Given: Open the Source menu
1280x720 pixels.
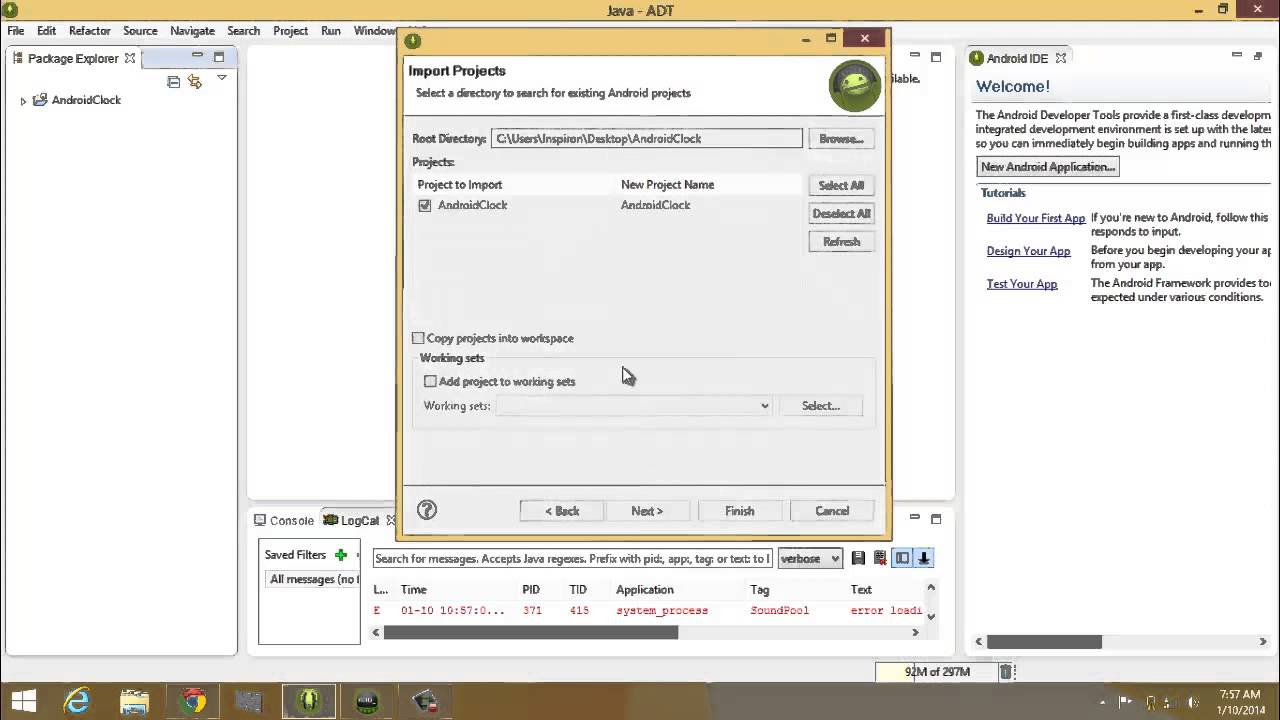Looking at the screenshot, I should tap(140, 31).
